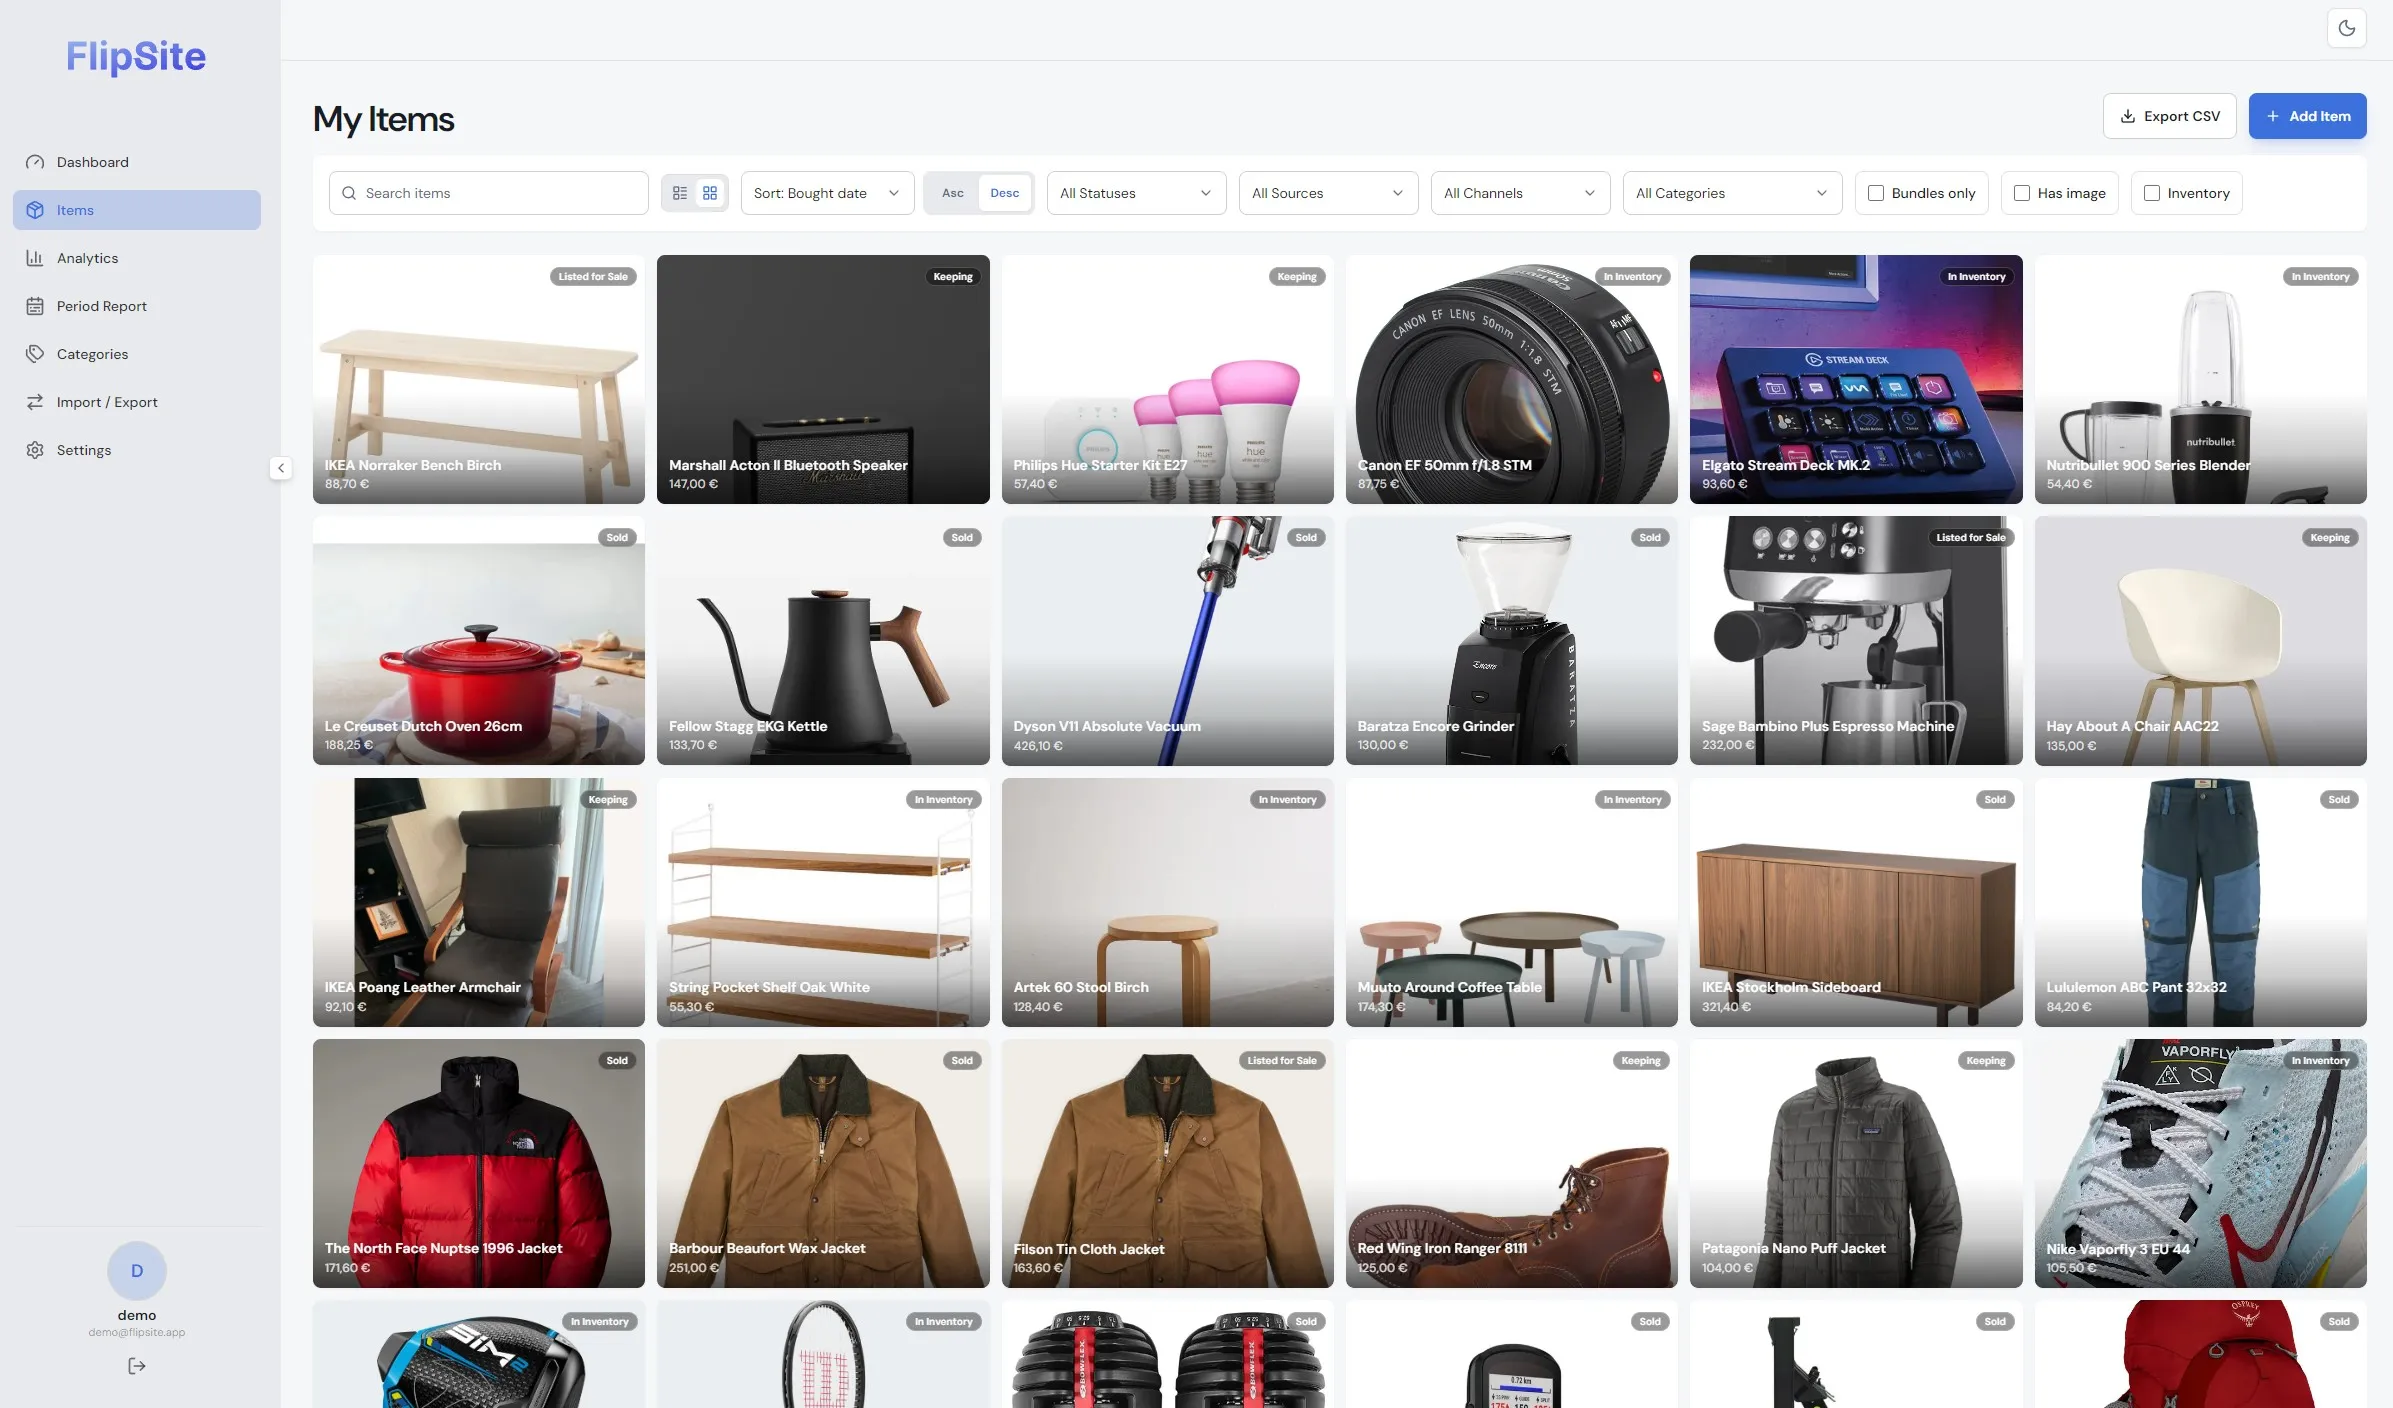Click the Export CSV button
The image size is (2393, 1408).
[2170, 116]
